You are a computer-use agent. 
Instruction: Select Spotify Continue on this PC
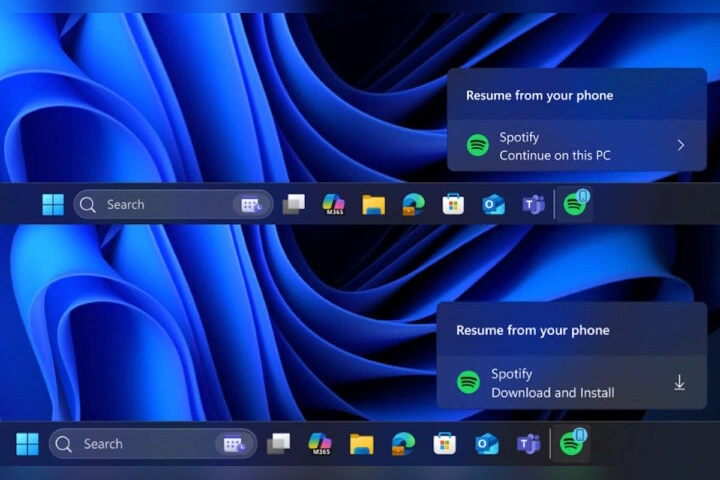577,146
